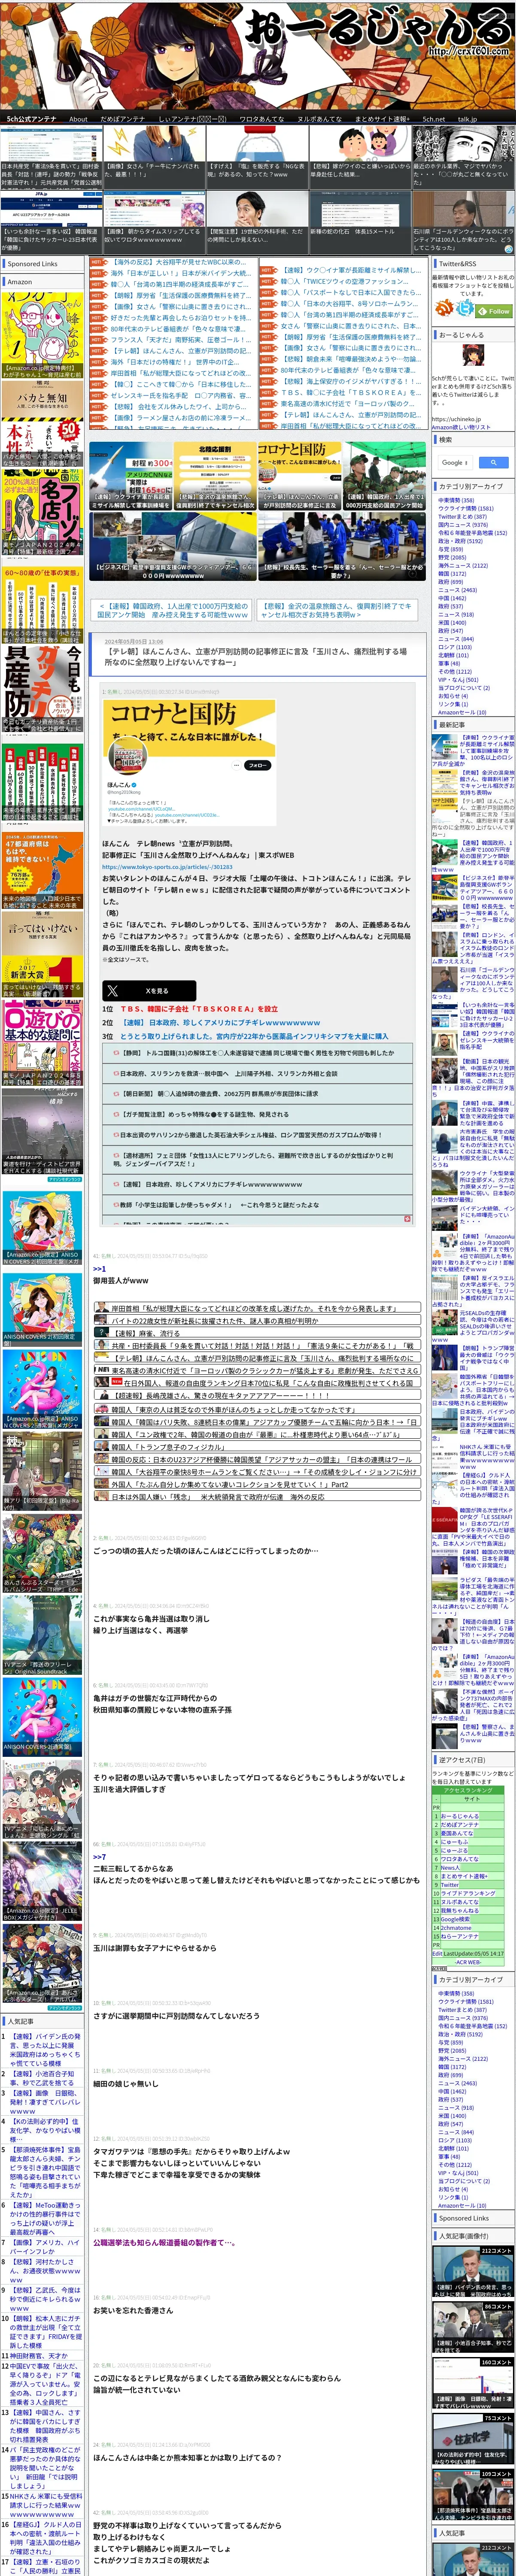The image size is (516, 2576).
Task: Click the Xを見る button under the tweet
Action: click(x=149, y=990)
